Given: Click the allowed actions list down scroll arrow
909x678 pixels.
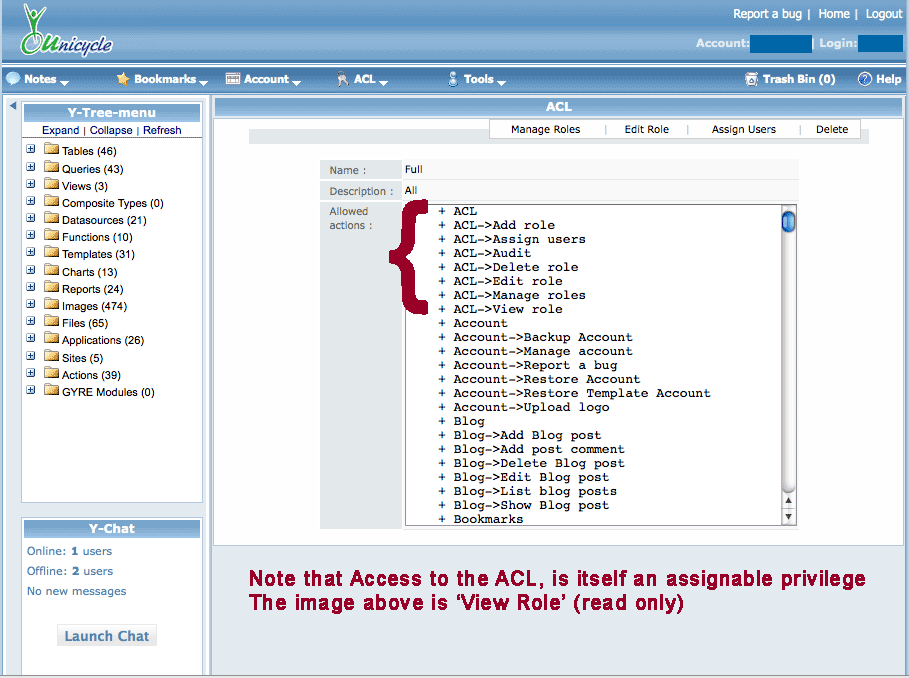Looking at the screenshot, I should (x=789, y=516).
